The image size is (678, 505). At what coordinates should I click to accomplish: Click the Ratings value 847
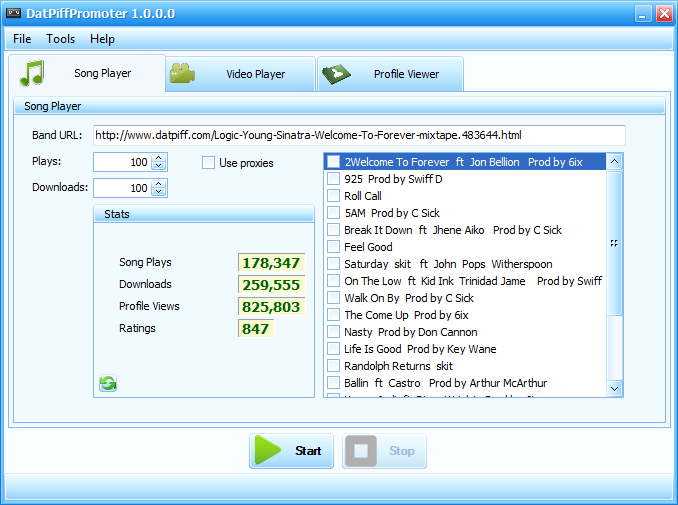point(256,329)
